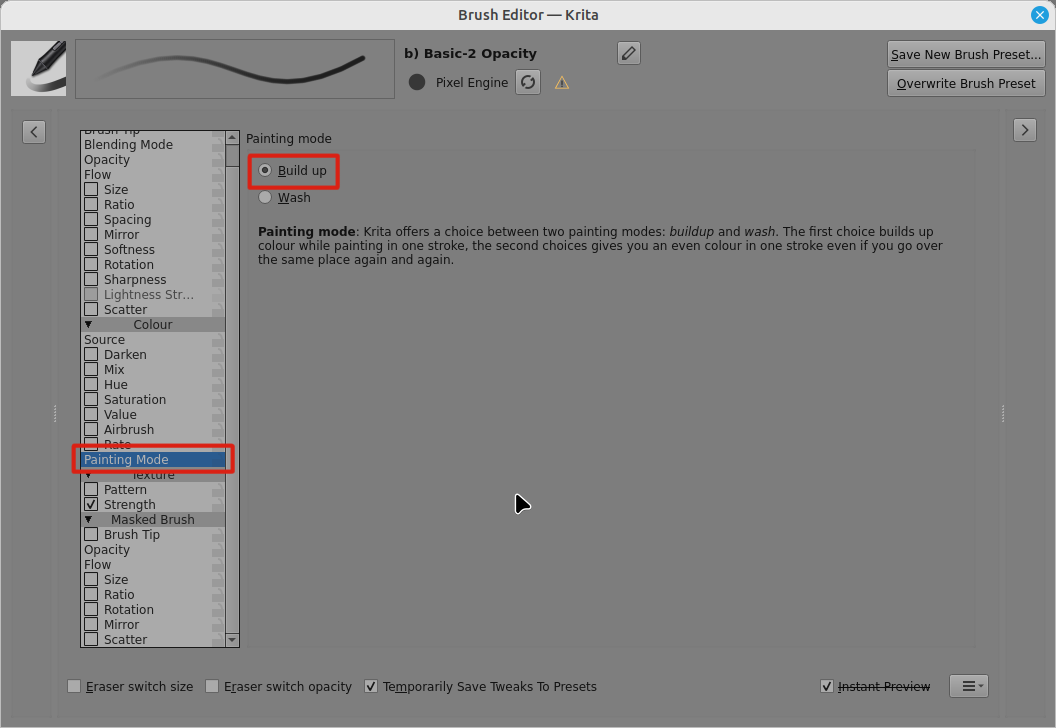This screenshot has width=1056, height=728.
Task: Expand the scratchpad with the right arrow icon
Action: 1024,129
